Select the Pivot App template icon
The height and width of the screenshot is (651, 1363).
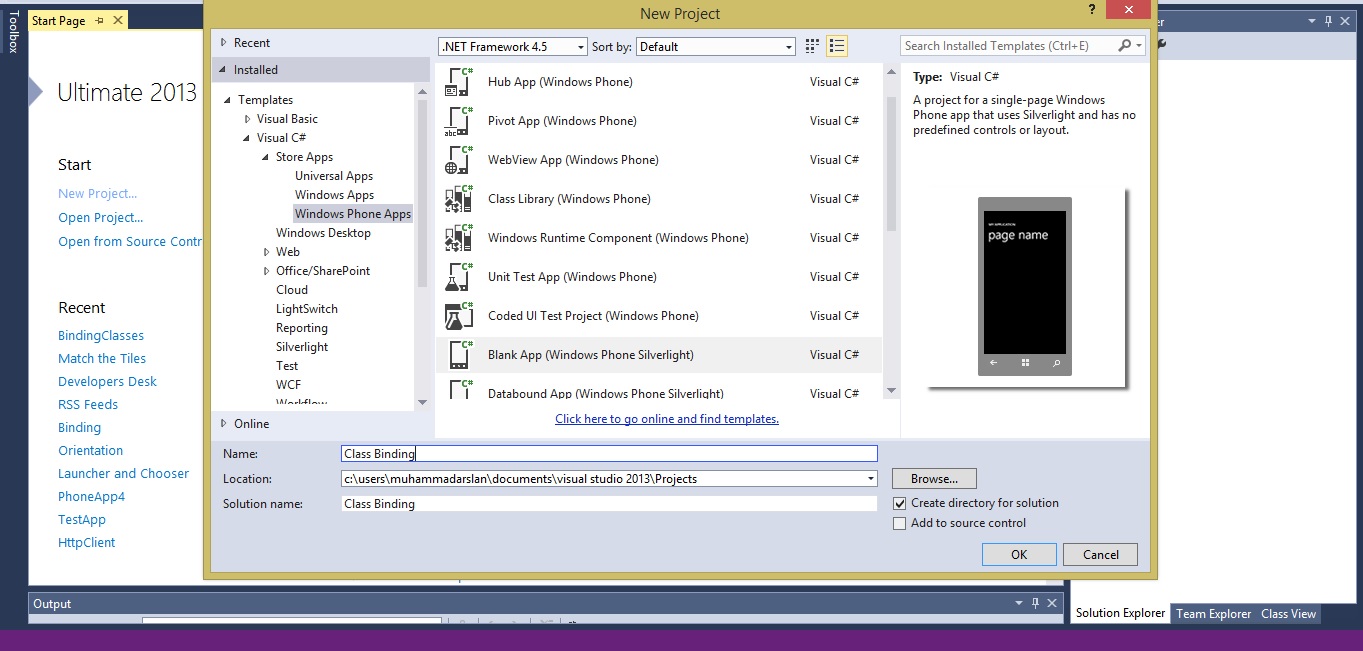459,121
